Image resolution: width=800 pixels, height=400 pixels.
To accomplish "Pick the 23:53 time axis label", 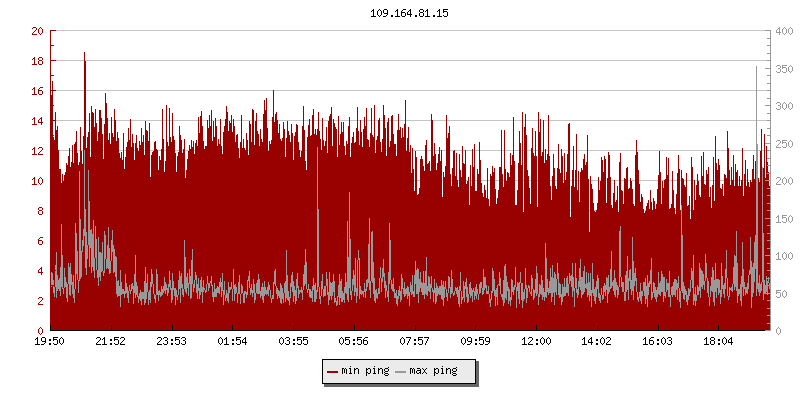I will 172,341.
